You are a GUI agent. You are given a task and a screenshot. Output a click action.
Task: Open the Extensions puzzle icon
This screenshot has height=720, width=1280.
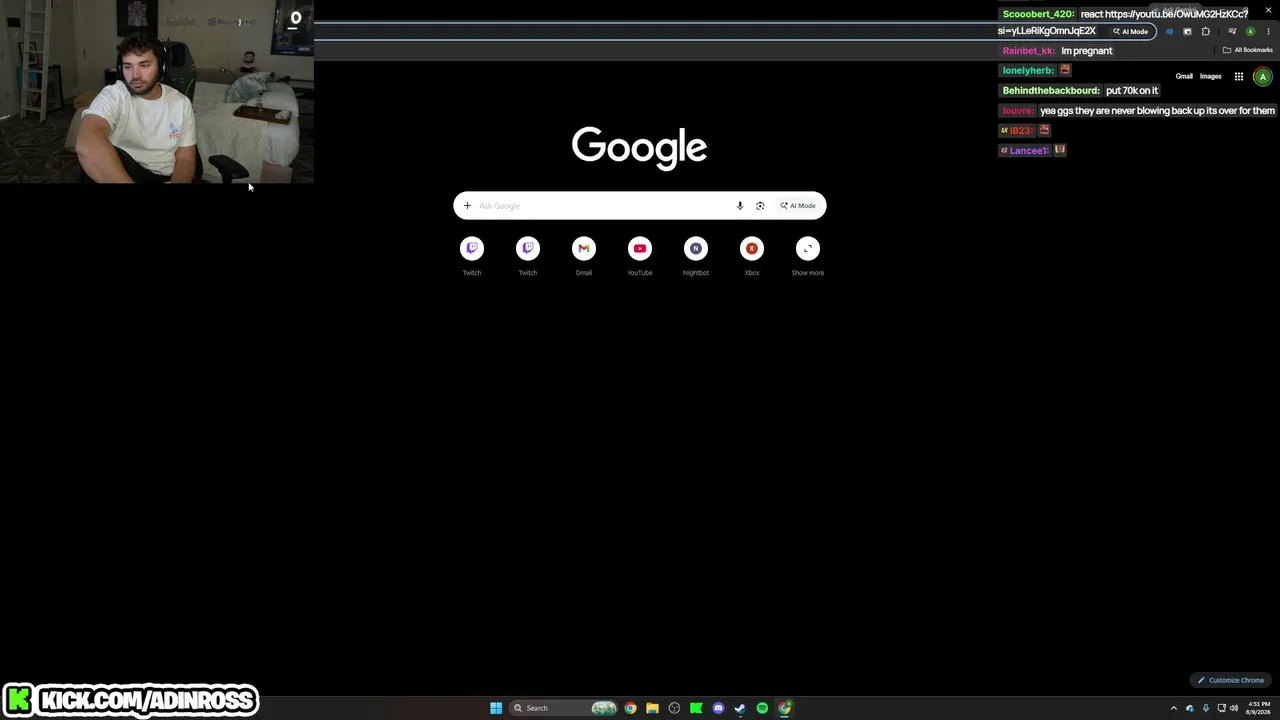tap(1206, 31)
